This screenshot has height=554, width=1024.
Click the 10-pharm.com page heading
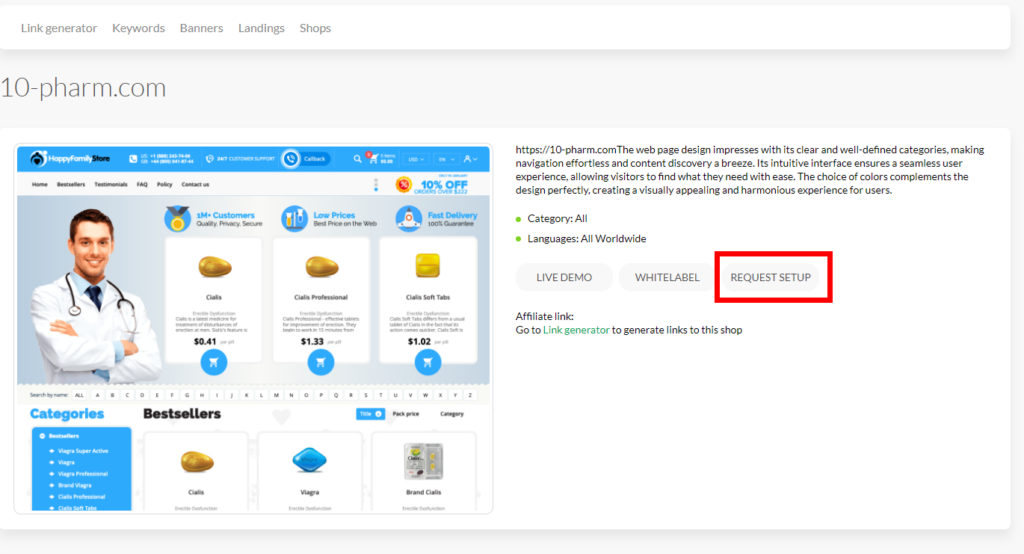click(x=83, y=88)
